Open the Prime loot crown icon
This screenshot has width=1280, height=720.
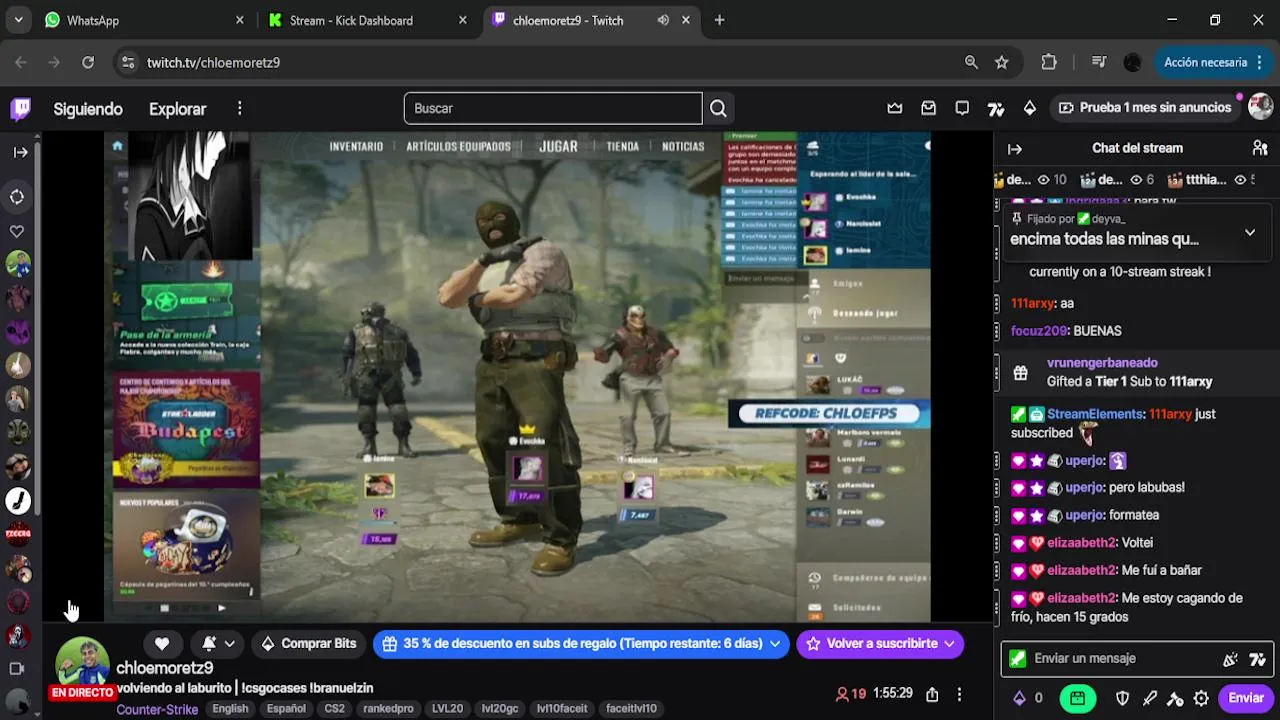tap(895, 108)
